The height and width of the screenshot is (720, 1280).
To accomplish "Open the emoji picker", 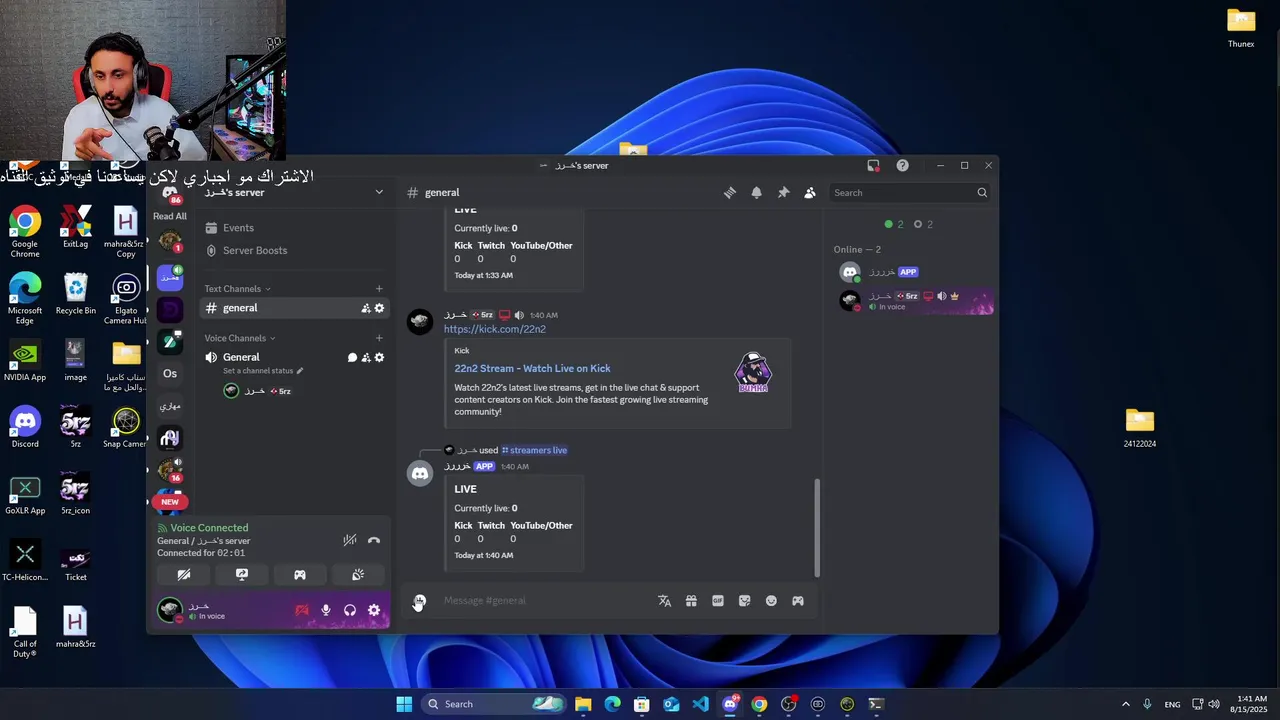I will (x=771, y=601).
